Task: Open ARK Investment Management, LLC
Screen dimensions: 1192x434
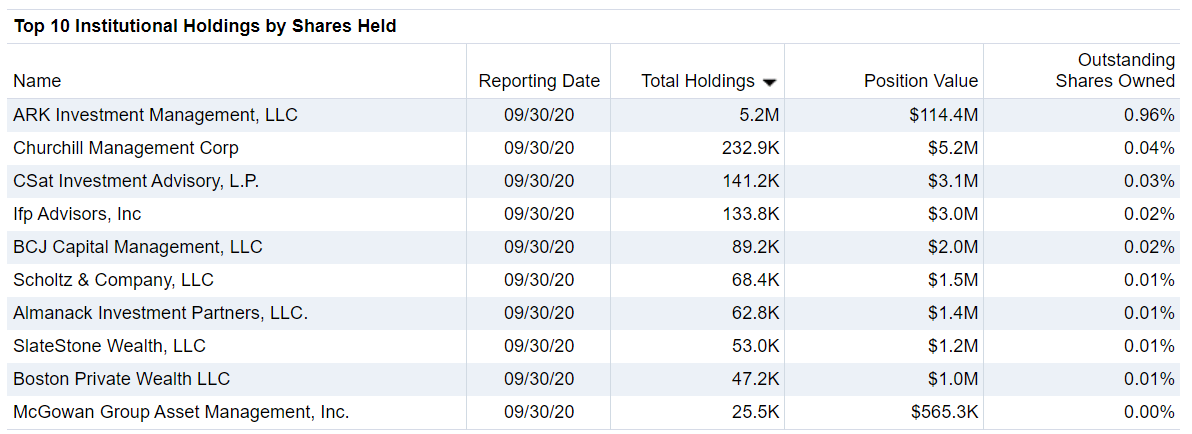Action: pos(155,116)
